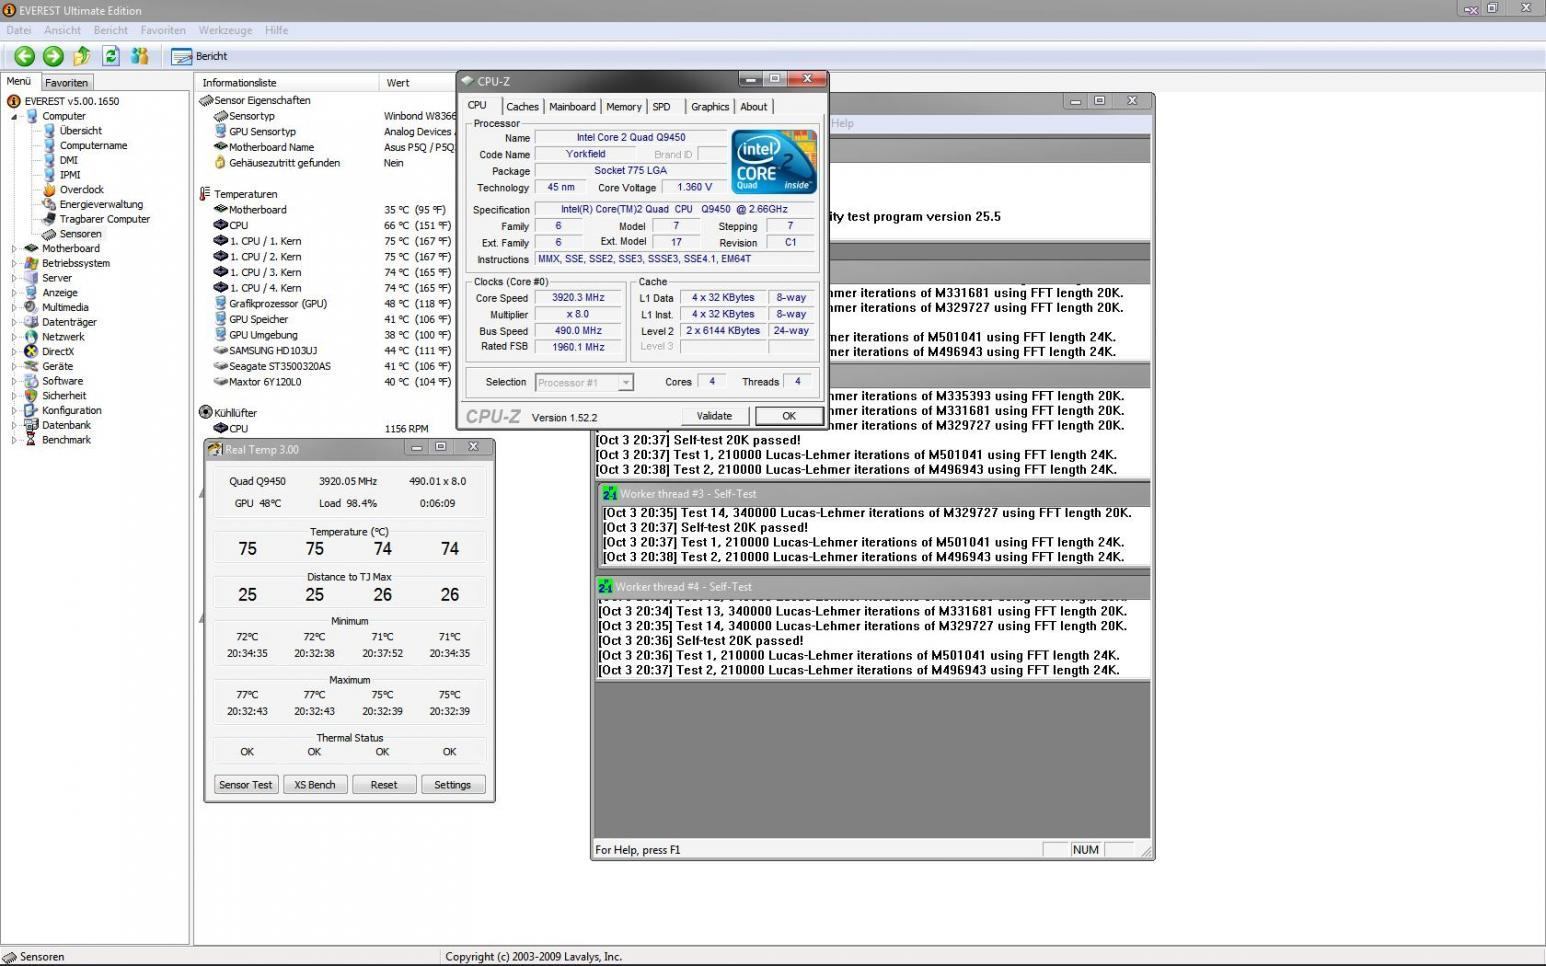Click the Validate button in CPU-Z
The image size is (1546, 966).
[714, 416]
